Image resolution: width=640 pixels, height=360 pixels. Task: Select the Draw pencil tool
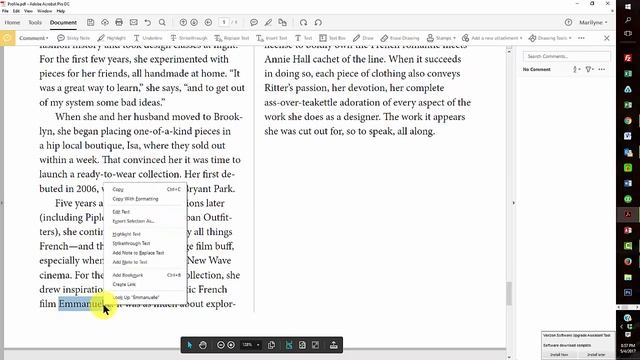point(363,38)
